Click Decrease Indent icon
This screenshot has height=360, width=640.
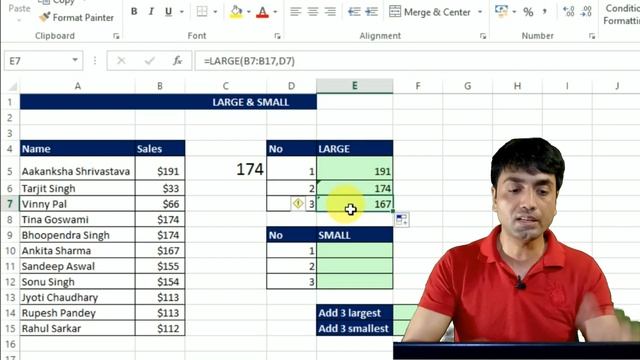354,11
